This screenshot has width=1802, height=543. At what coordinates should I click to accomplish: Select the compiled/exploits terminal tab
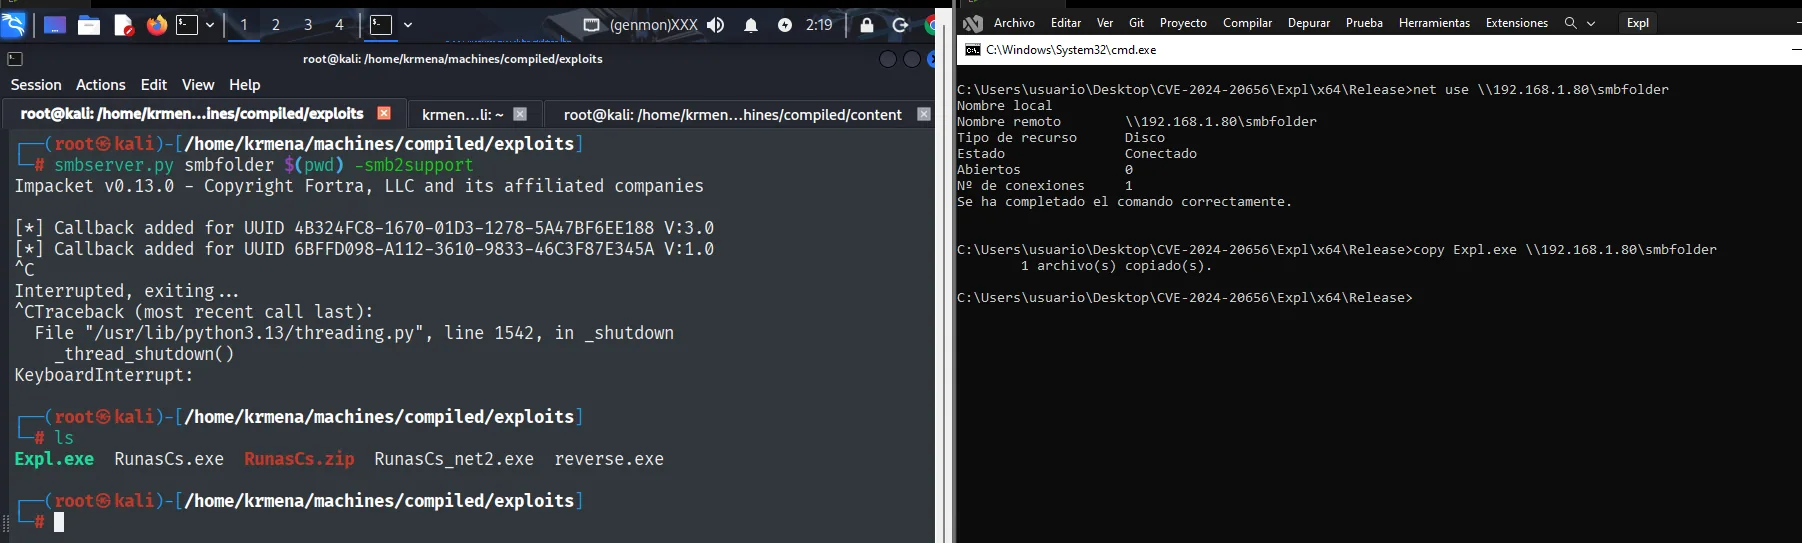pos(191,114)
